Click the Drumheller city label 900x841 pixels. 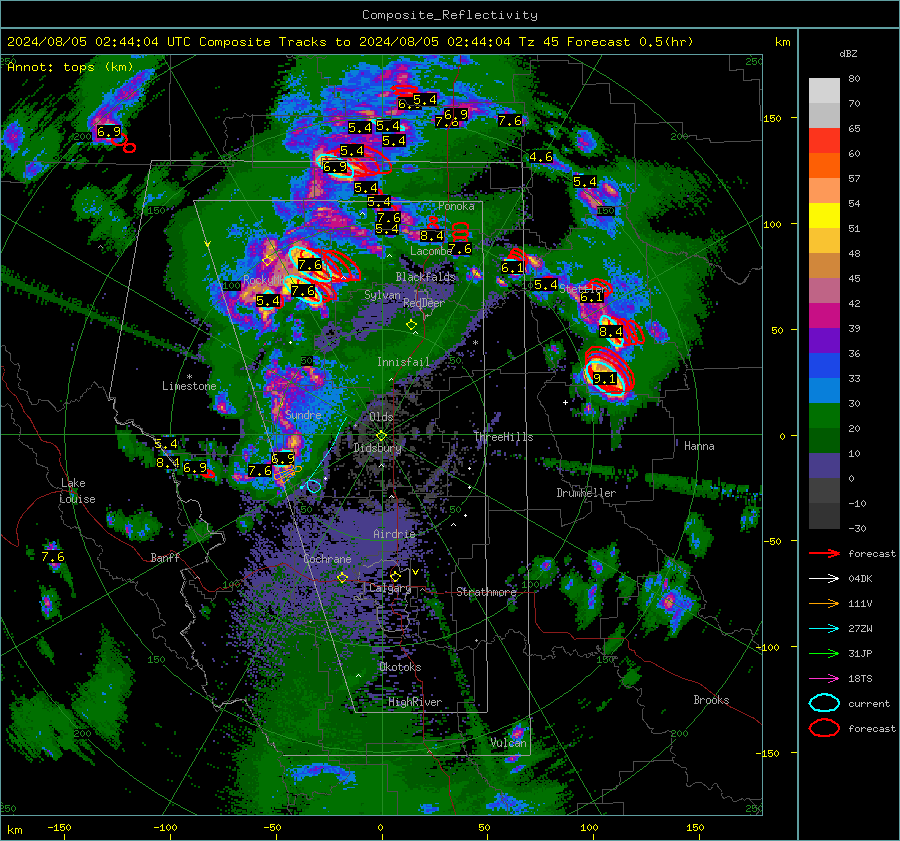point(586,493)
